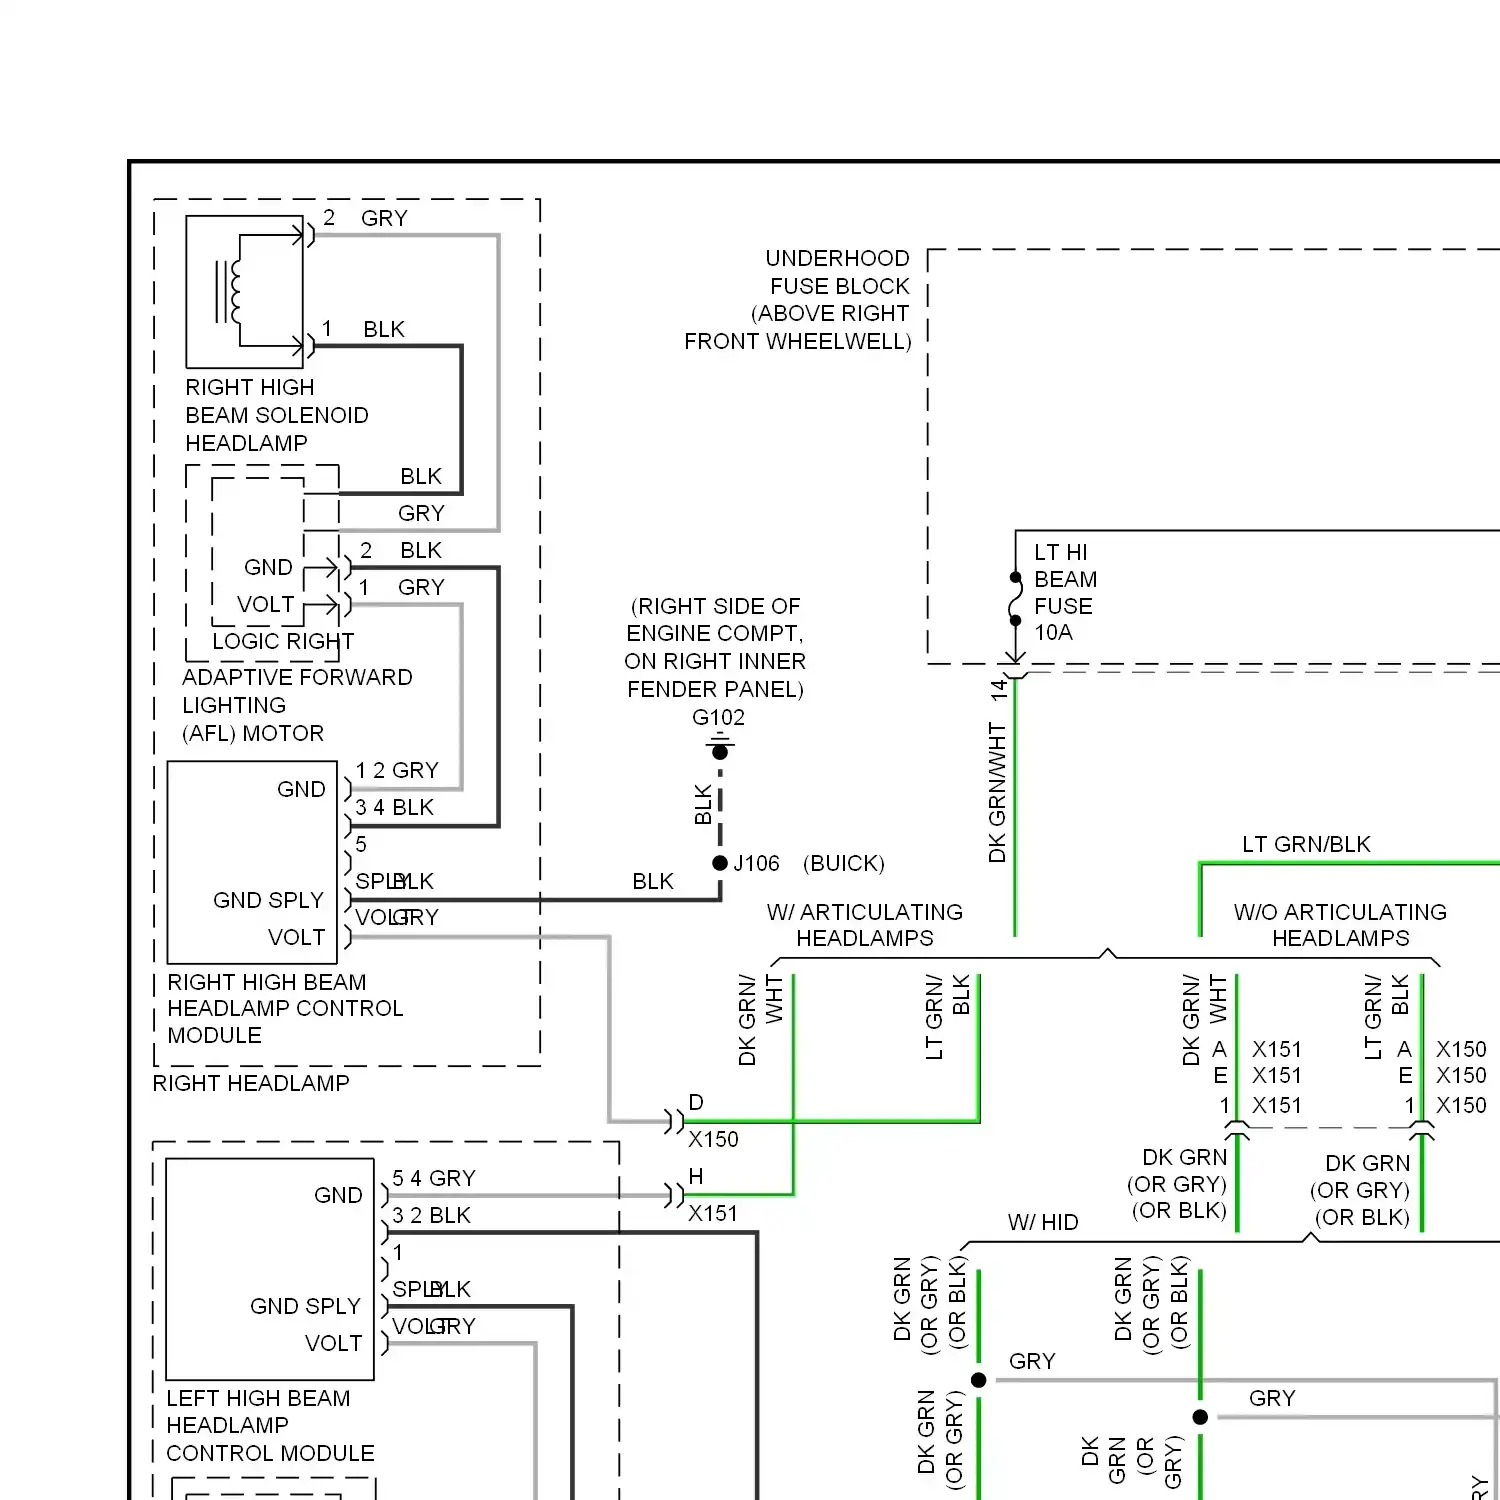This screenshot has height=1500, width=1500.
Task: Select the 'LT HI BEAM FUSE 10A' text
Action: point(1065,592)
